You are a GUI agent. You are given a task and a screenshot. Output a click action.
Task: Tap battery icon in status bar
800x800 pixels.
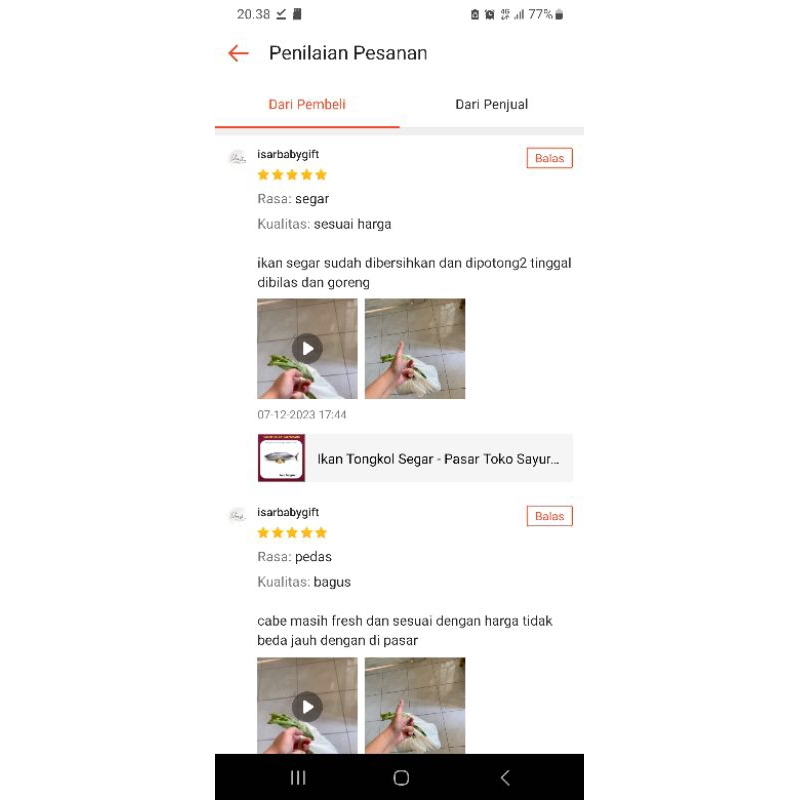tap(559, 14)
